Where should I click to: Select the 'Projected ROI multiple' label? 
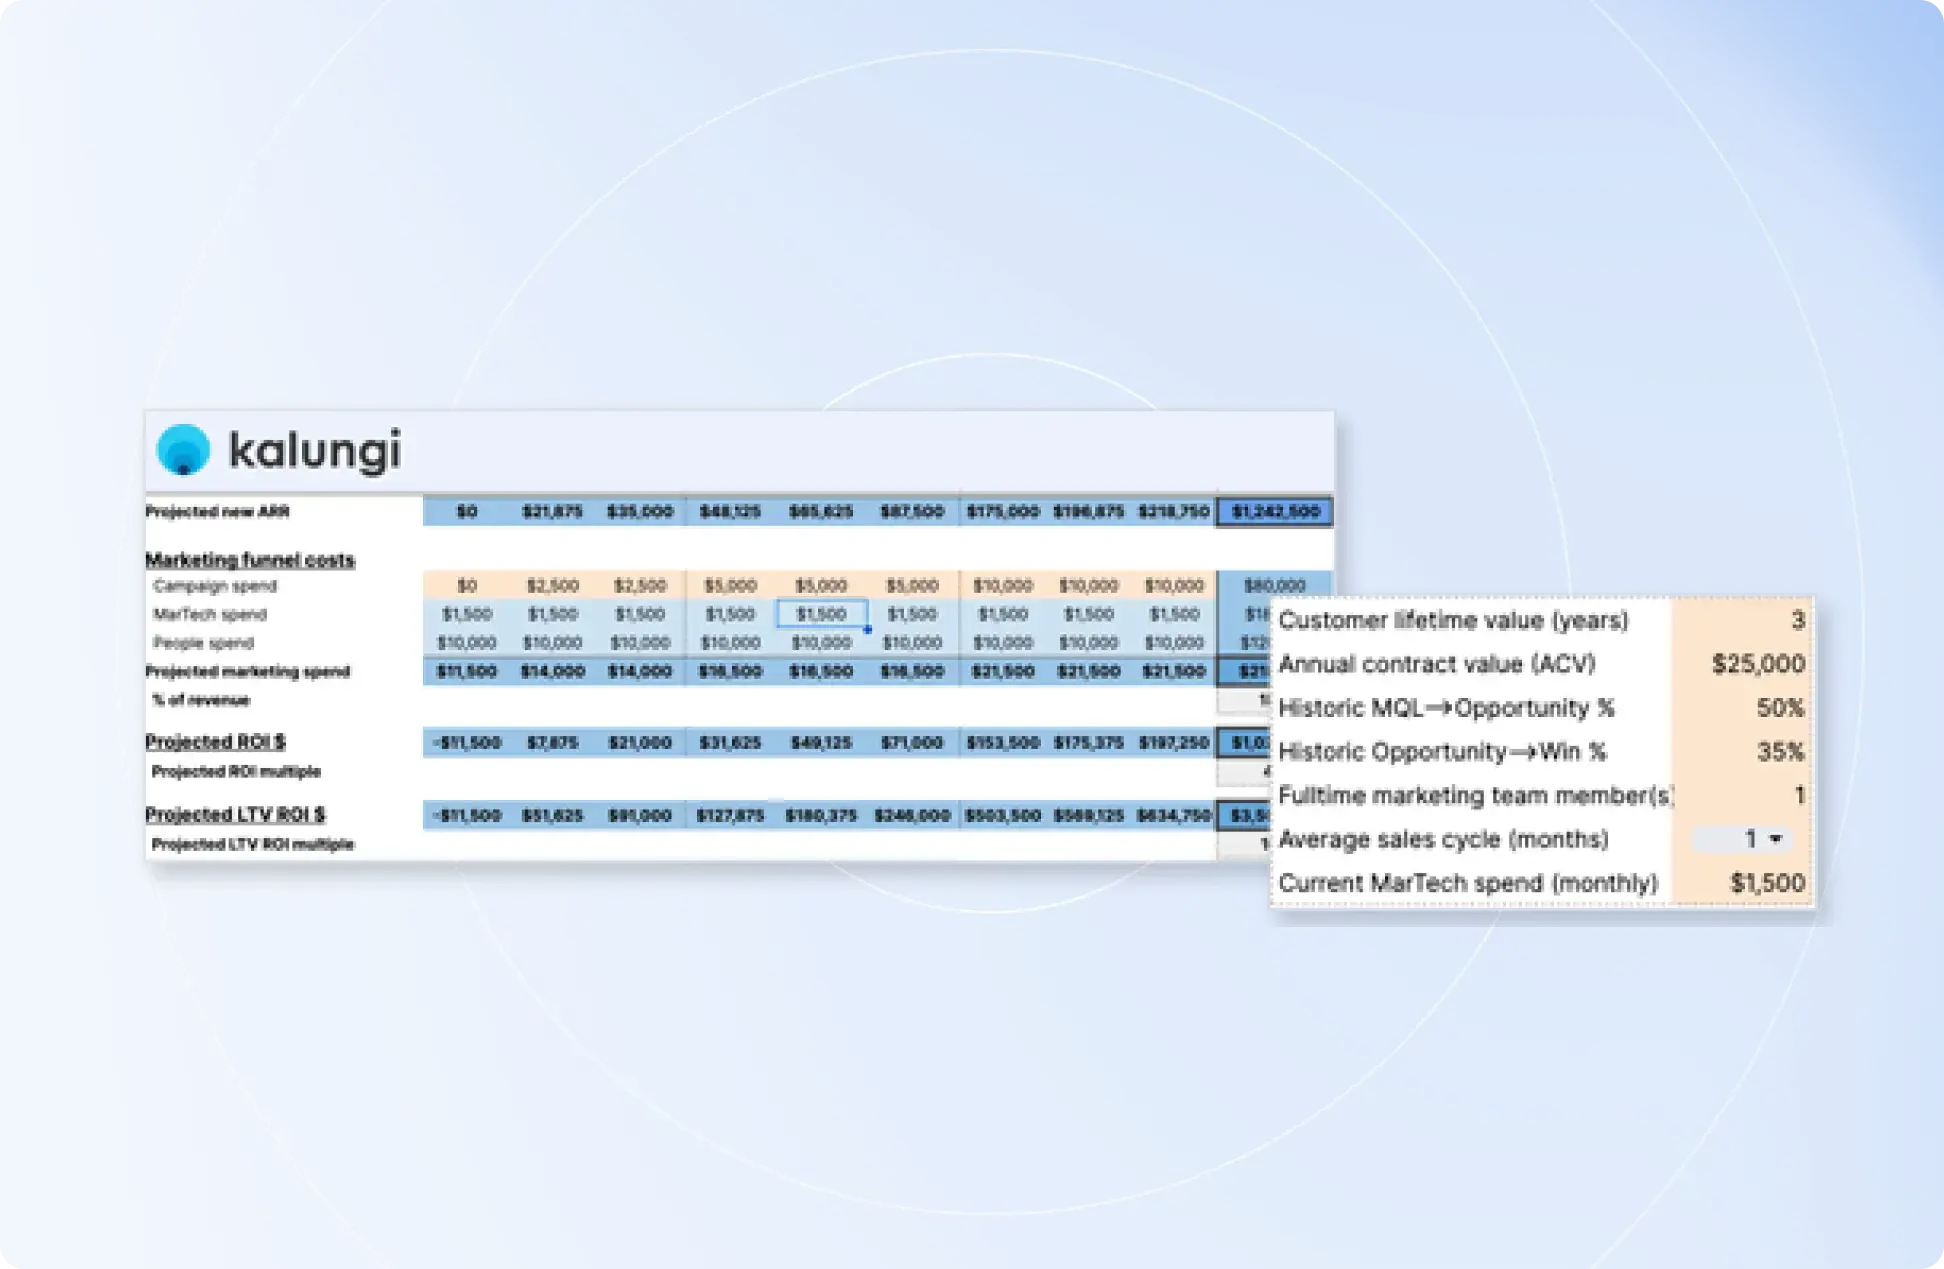[x=236, y=771]
